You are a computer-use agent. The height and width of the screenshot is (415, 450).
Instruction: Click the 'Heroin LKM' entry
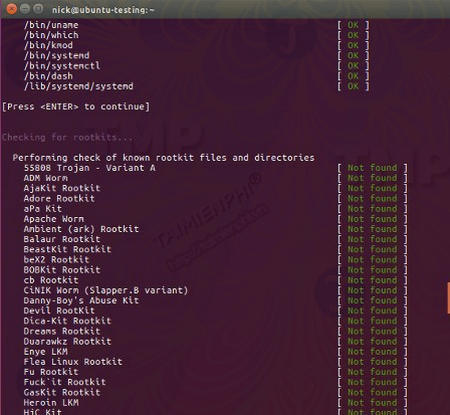(51, 403)
